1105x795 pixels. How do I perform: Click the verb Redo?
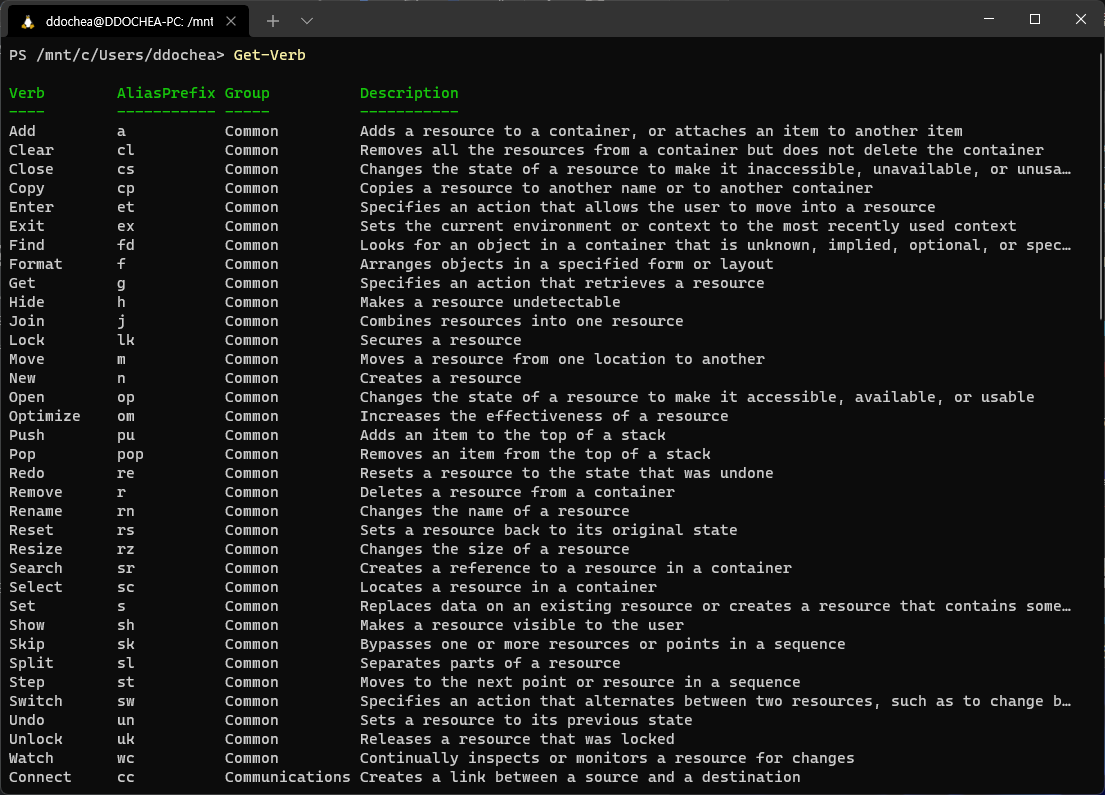27,474
